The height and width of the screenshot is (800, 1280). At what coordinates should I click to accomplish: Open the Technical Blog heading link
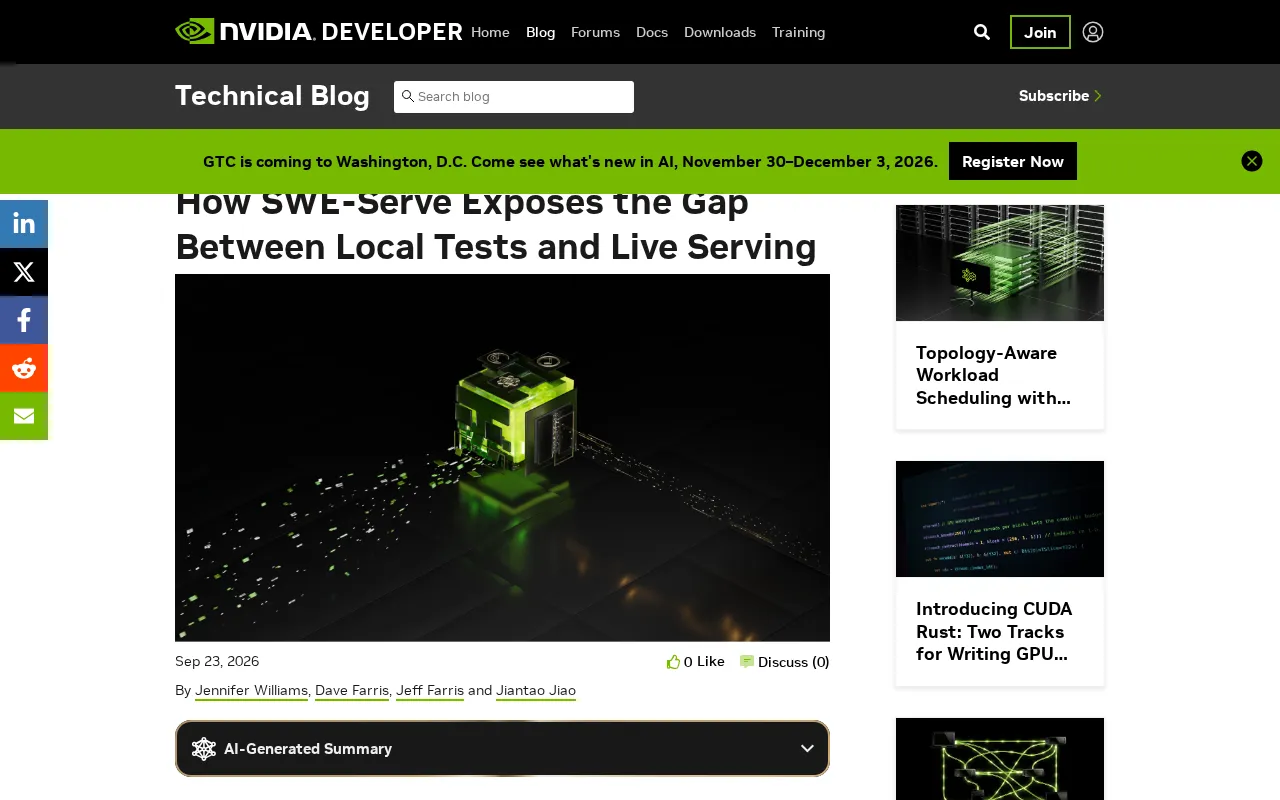(272, 96)
